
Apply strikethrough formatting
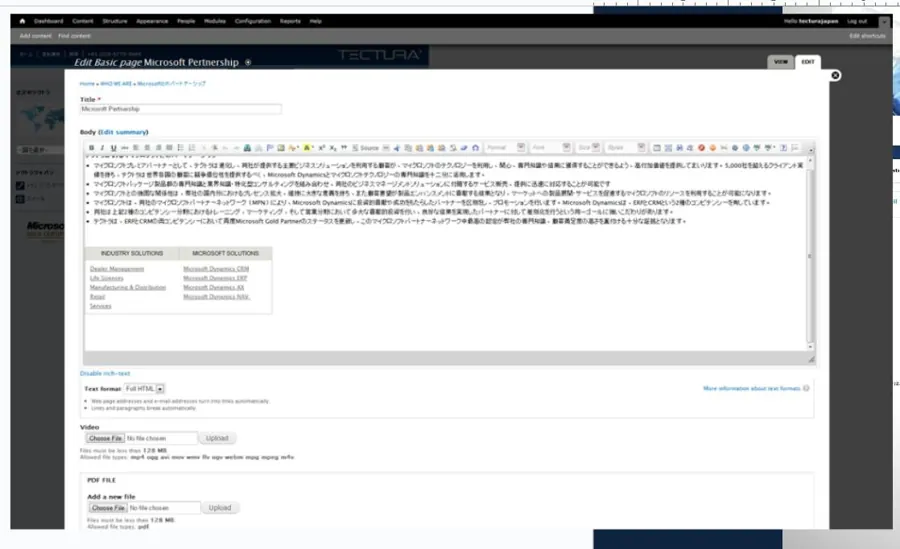pyautogui.click(x=125, y=148)
